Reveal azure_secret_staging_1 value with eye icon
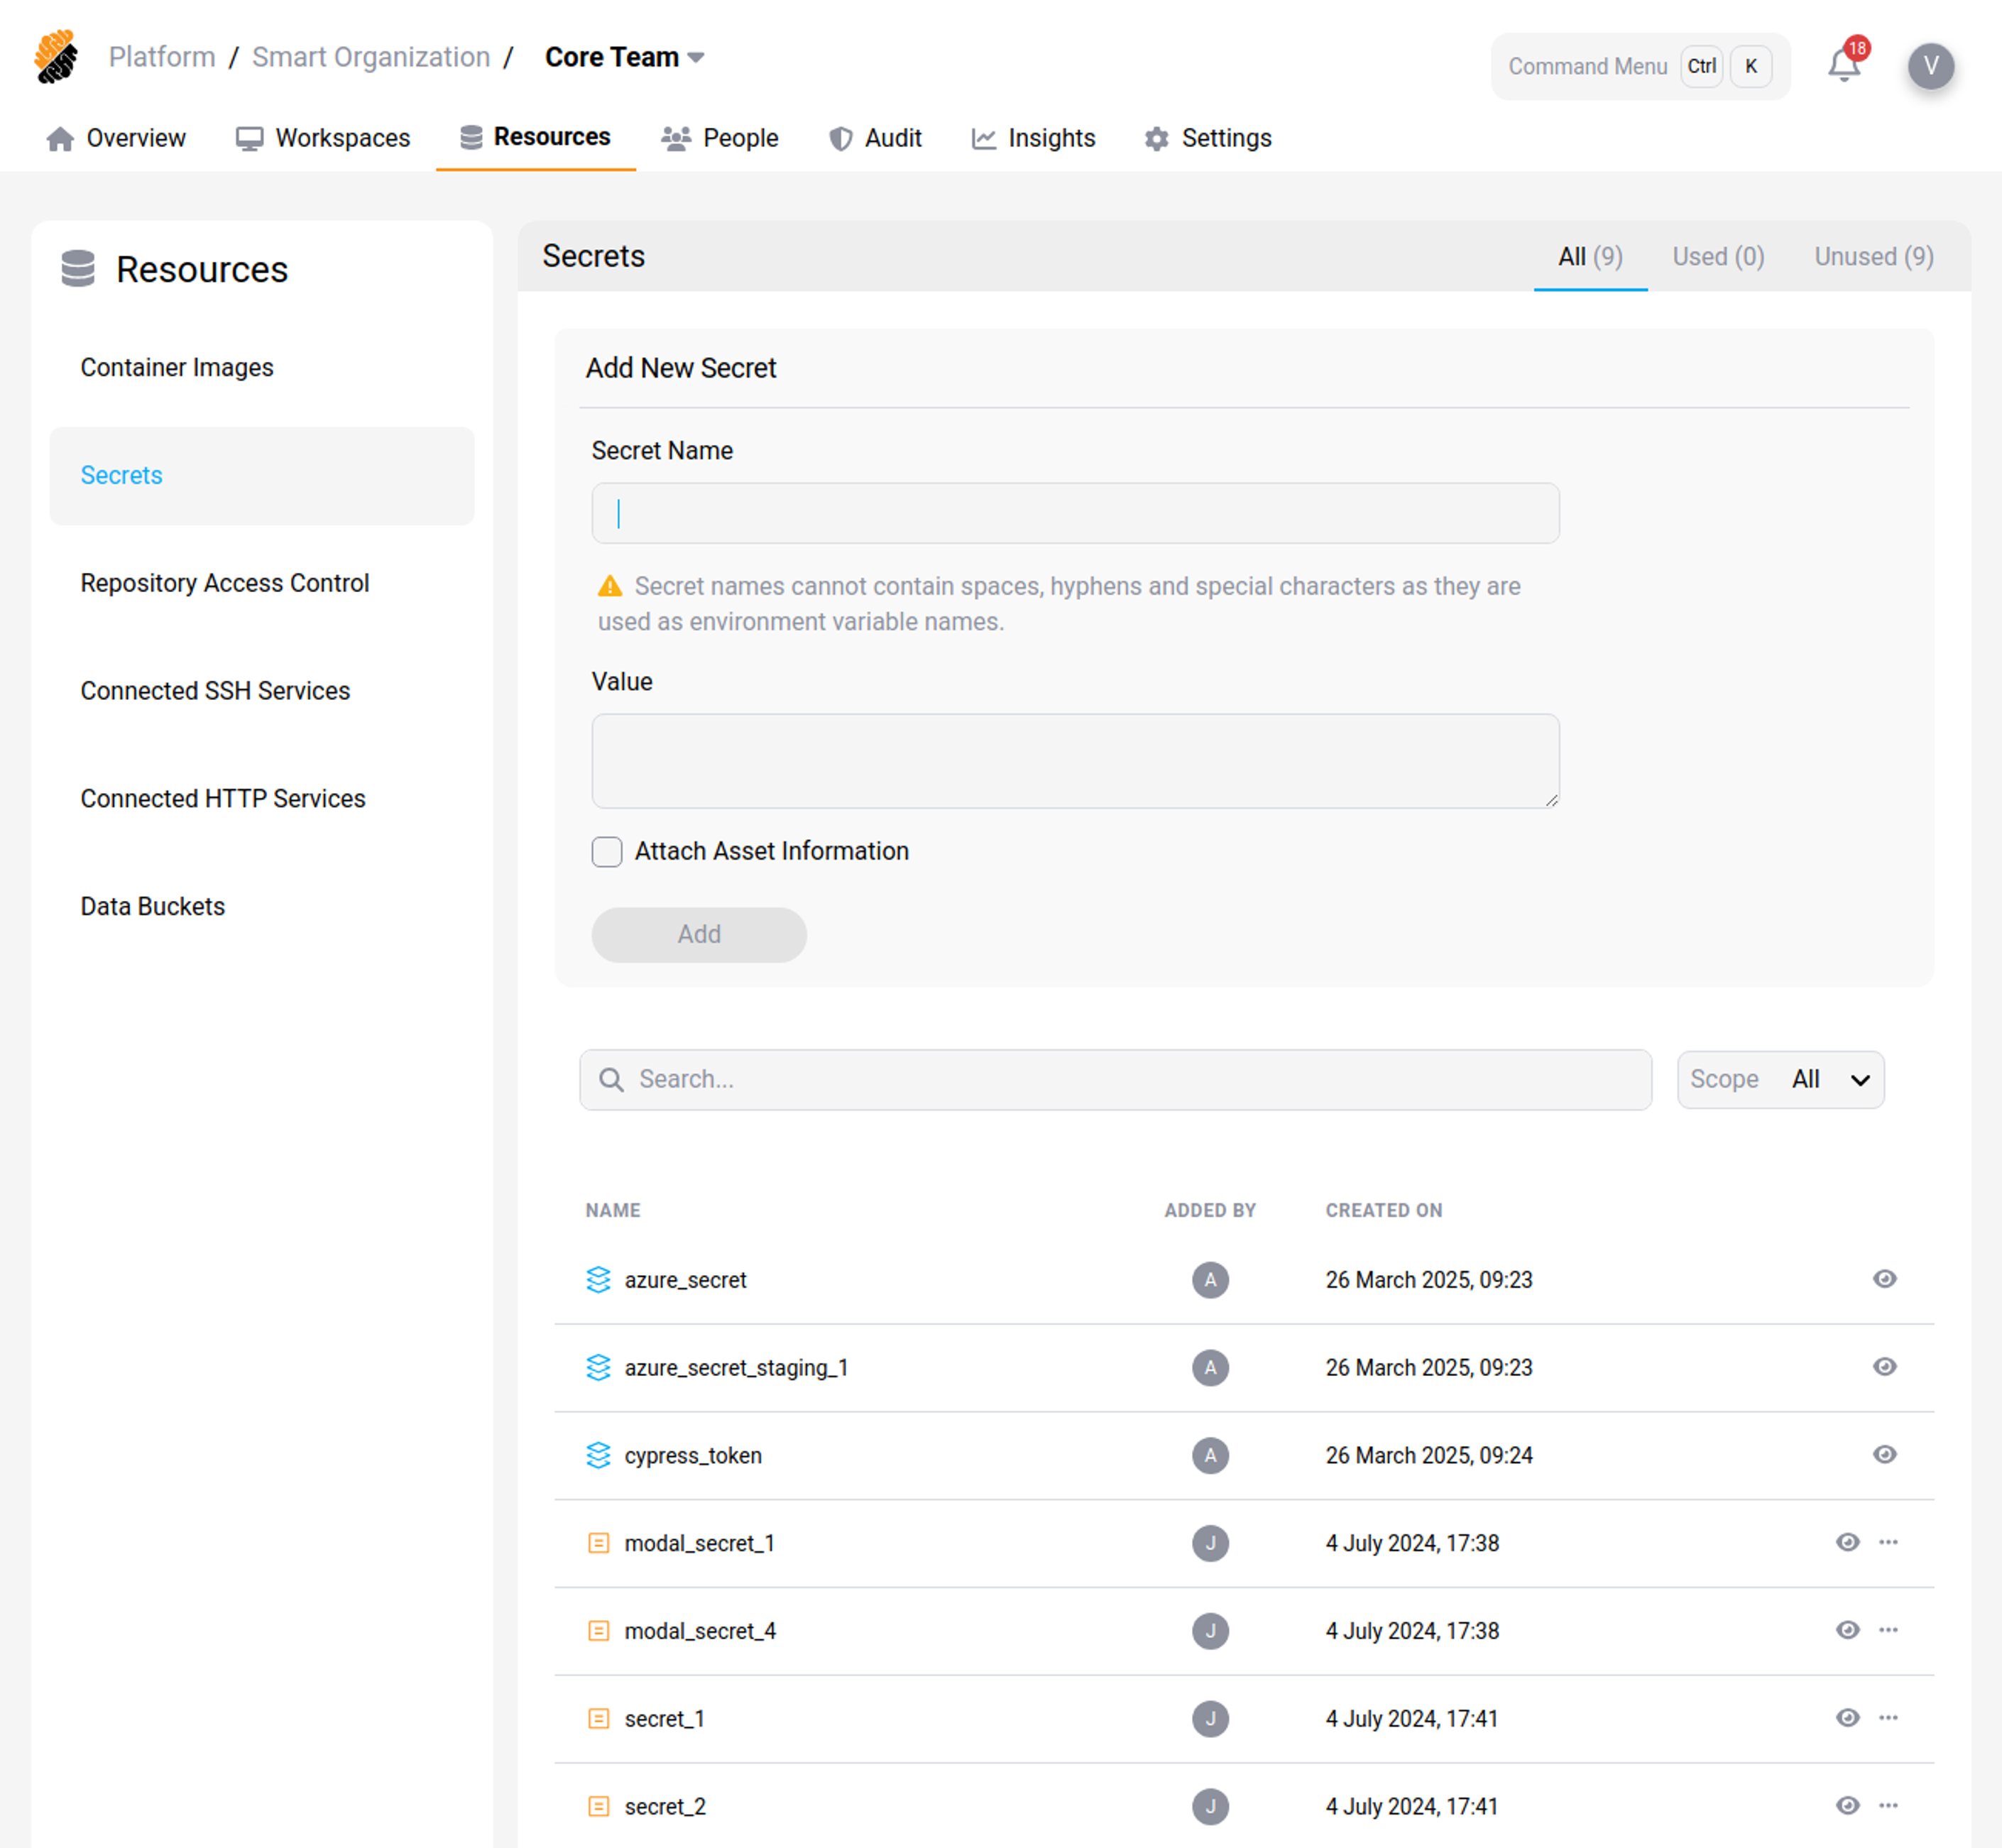Image resolution: width=2002 pixels, height=1848 pixels. click(x=1885, y=1367)
